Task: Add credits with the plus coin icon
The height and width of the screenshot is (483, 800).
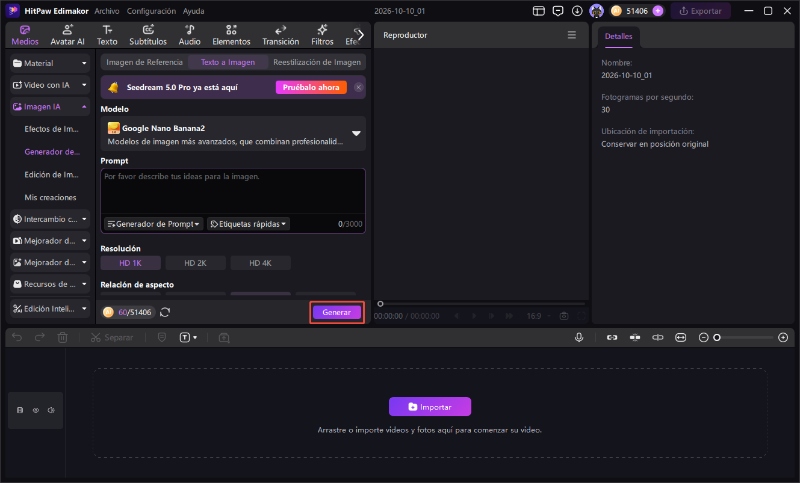Action: click(658, 11)
